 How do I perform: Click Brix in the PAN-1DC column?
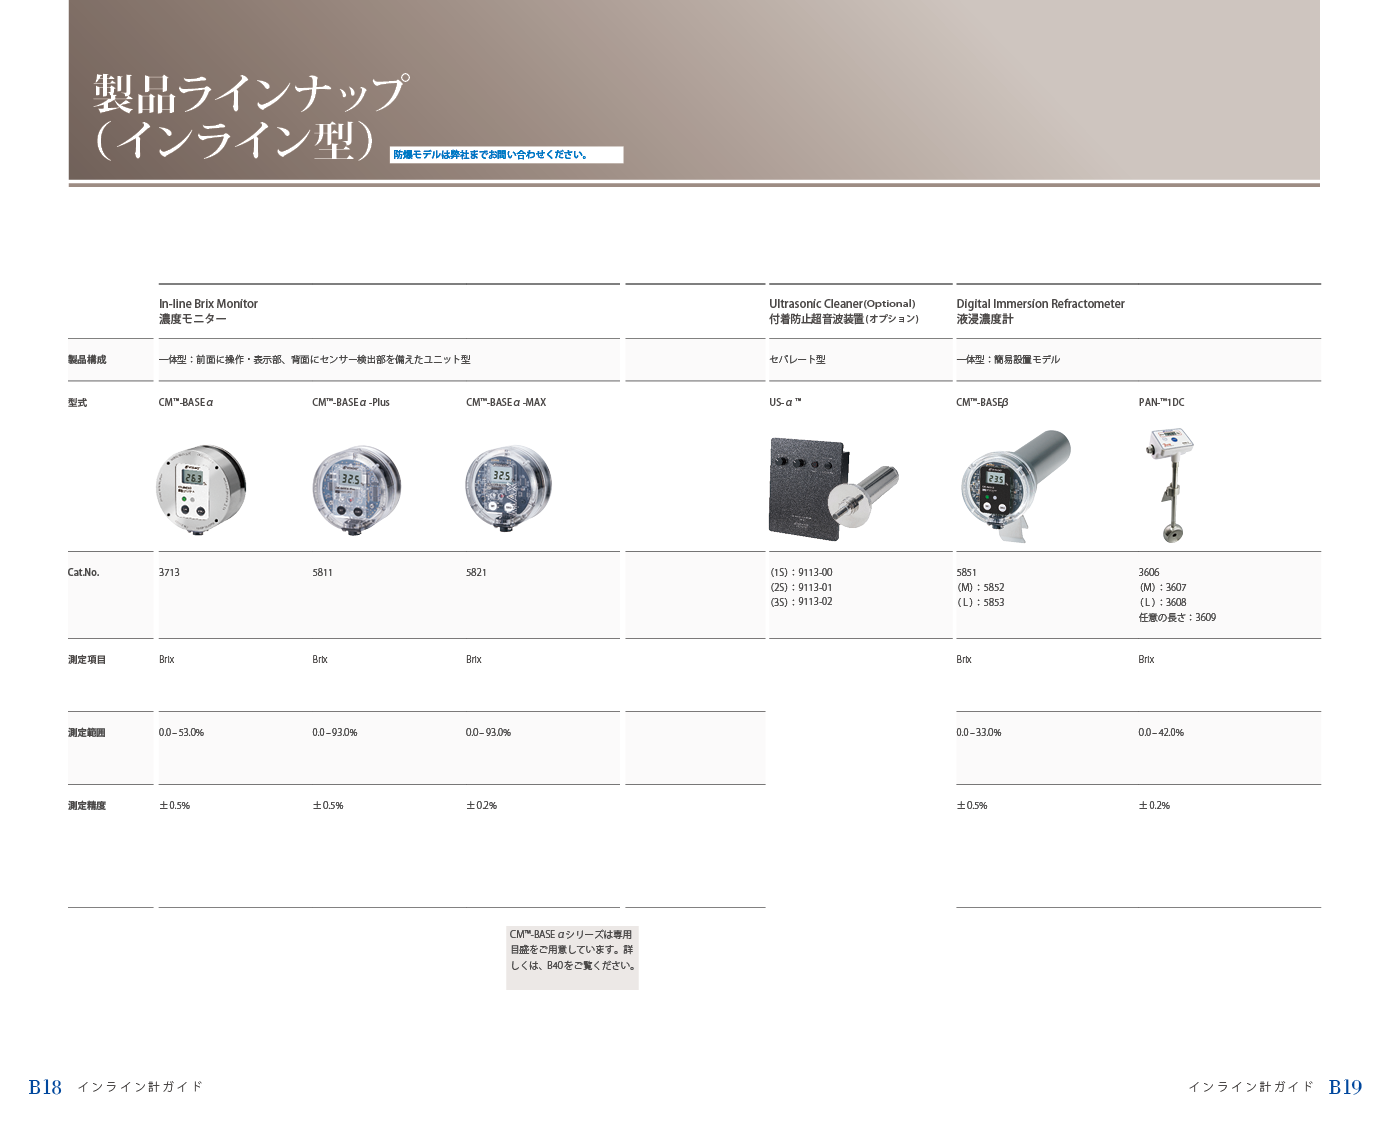[1146, 659]
